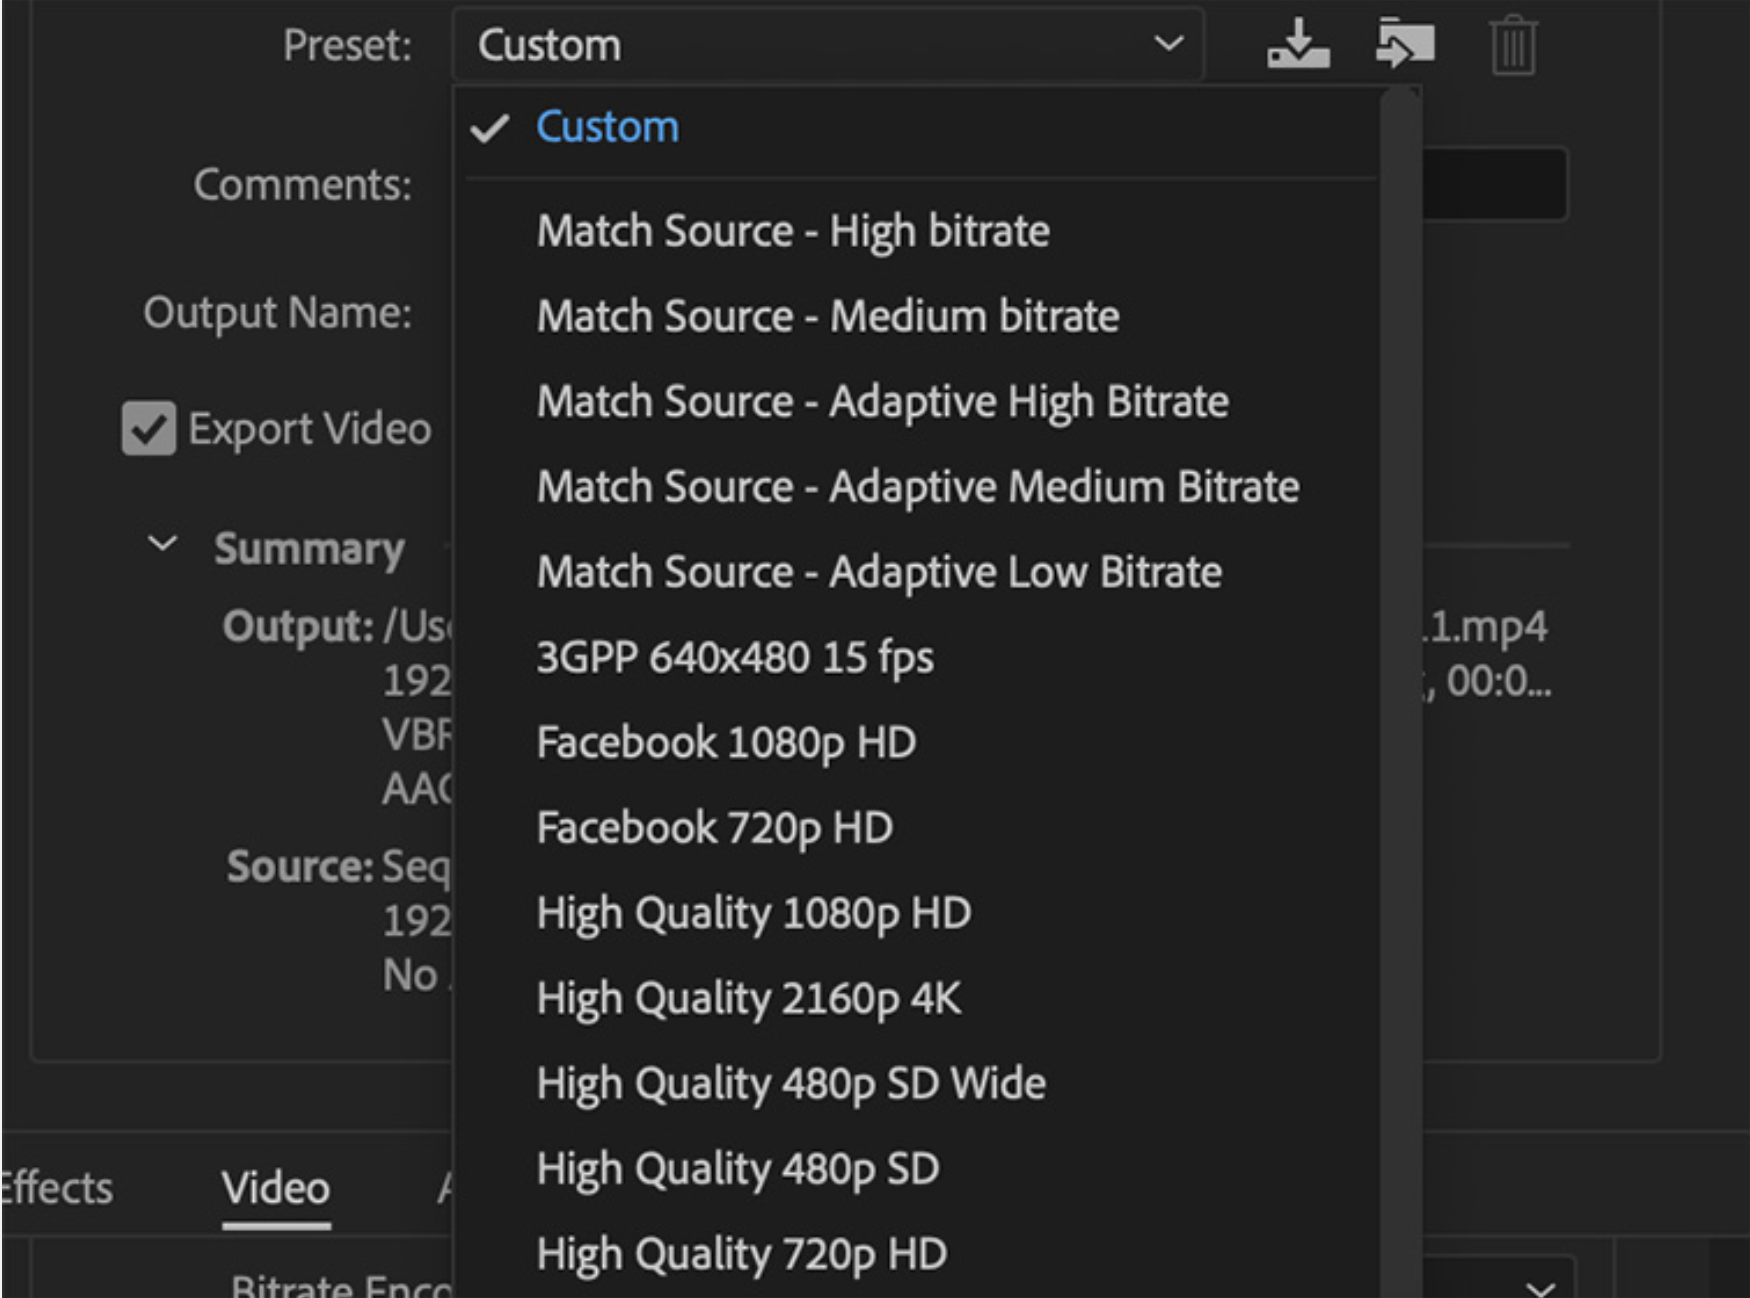This screenshot has height=1298, width=1750.
Task: Open the Preset dropdown chevron
Action: point(1167,45)
